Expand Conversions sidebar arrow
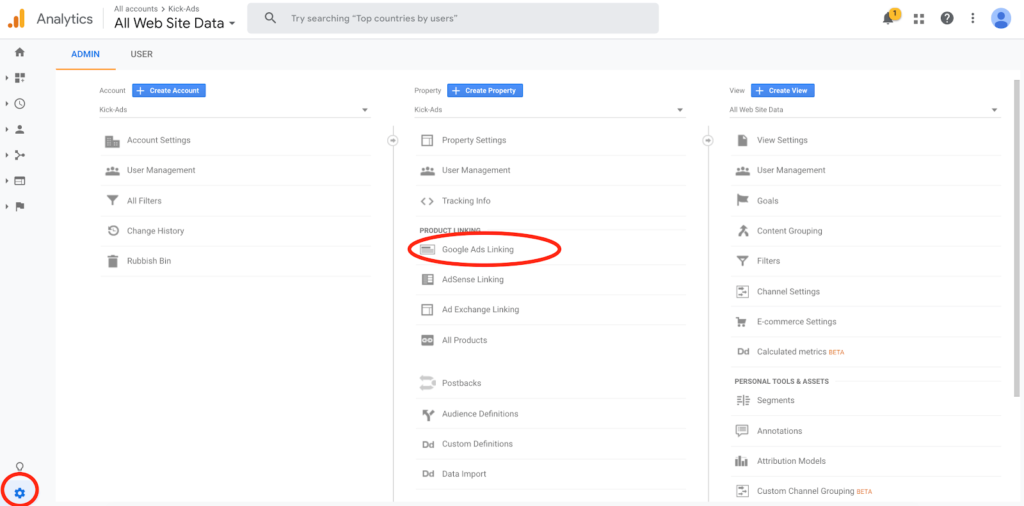 [x=7, y=206]
